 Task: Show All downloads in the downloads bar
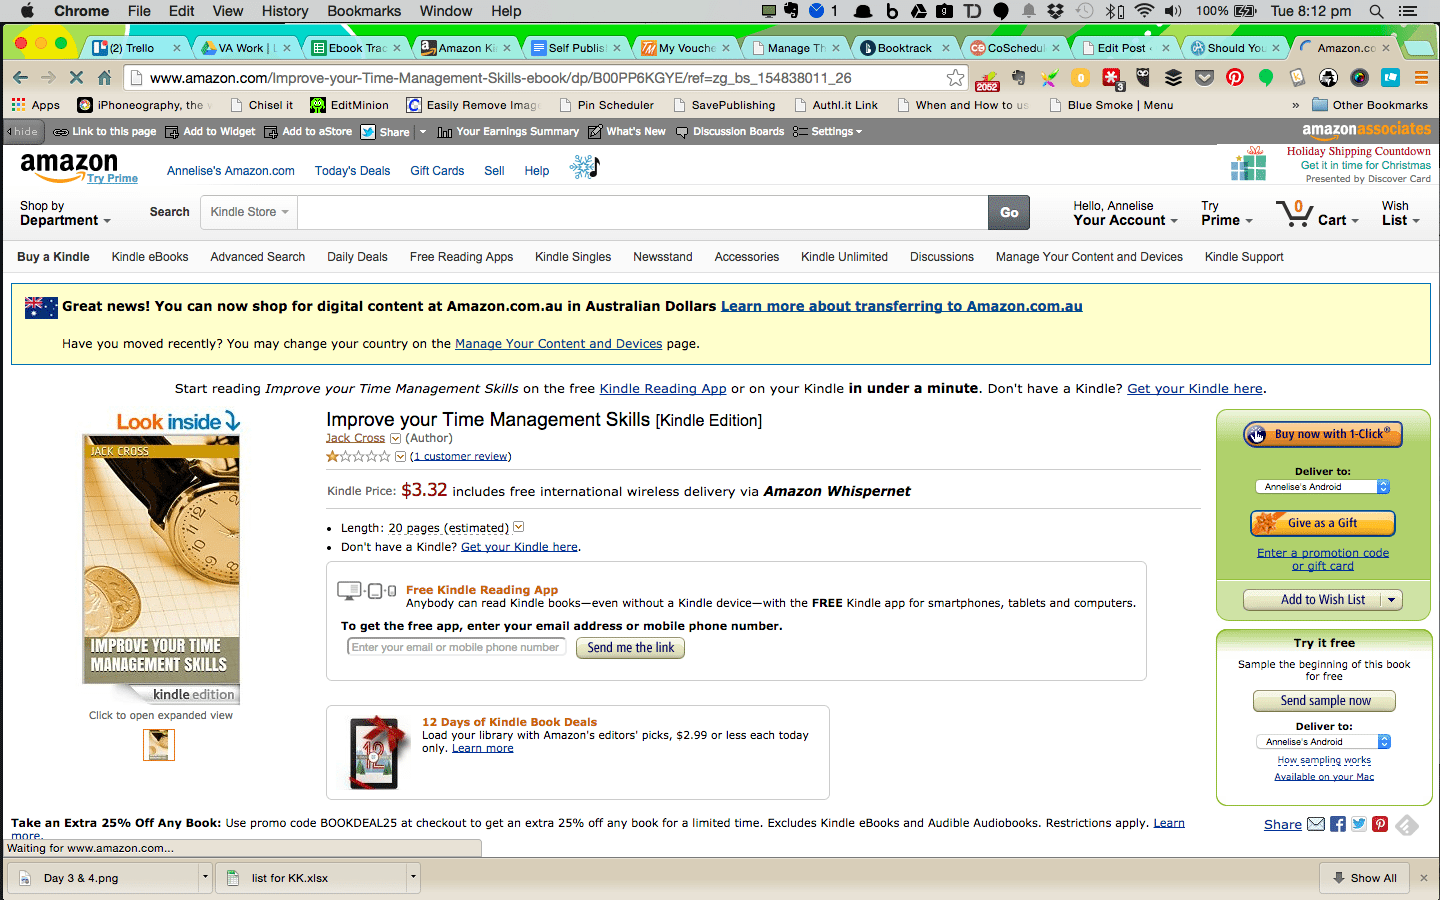click(x=1364, y=878)
